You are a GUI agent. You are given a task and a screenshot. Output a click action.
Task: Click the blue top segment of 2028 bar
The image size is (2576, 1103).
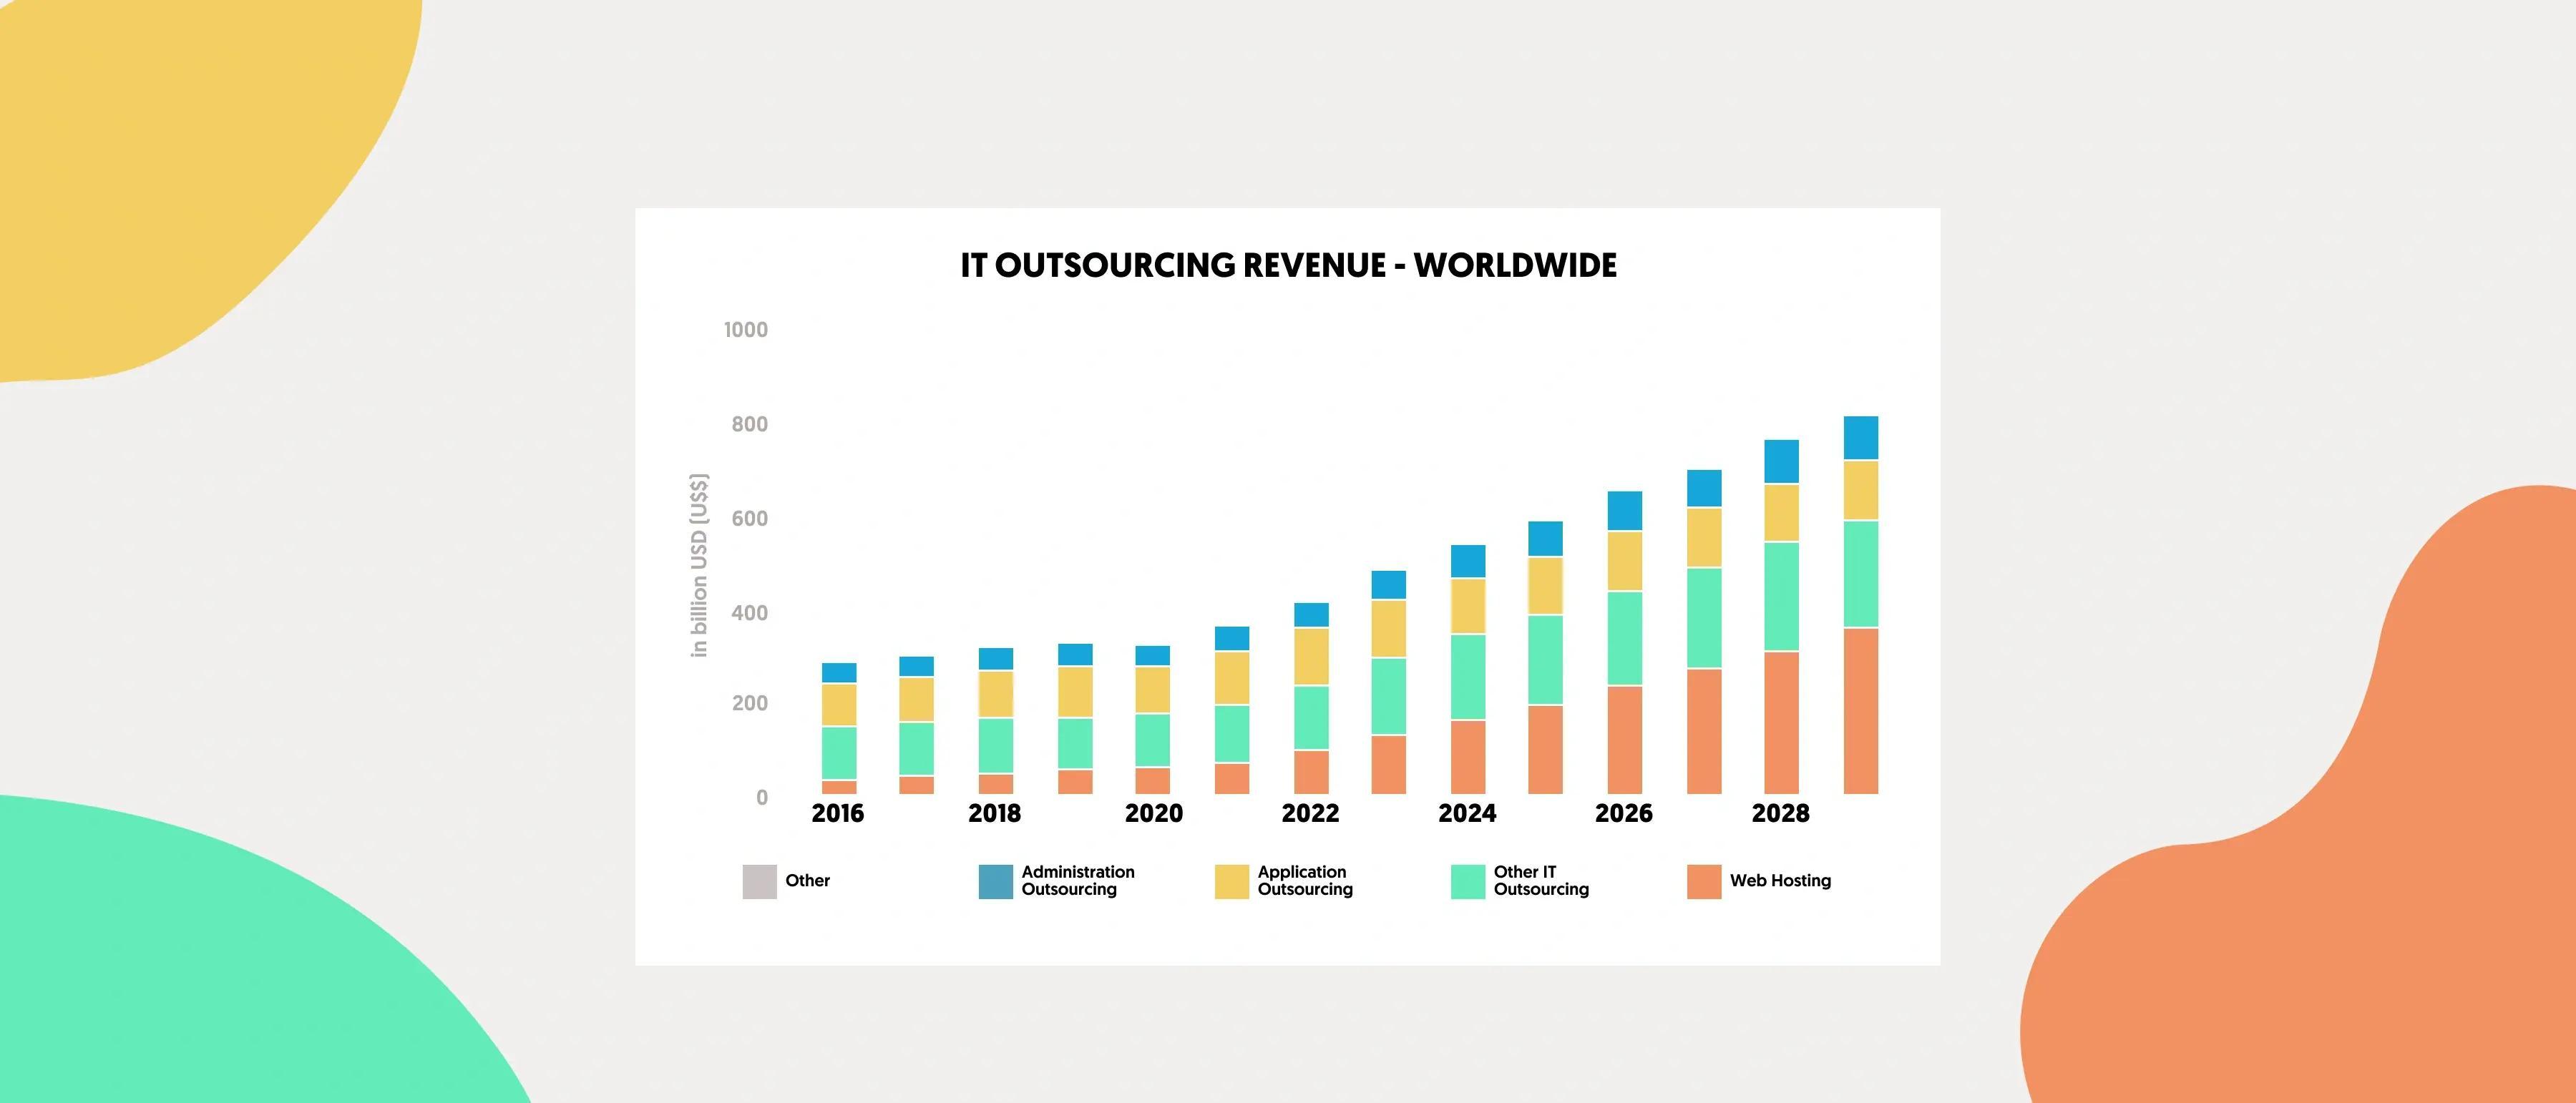(x=1781, y=462)
